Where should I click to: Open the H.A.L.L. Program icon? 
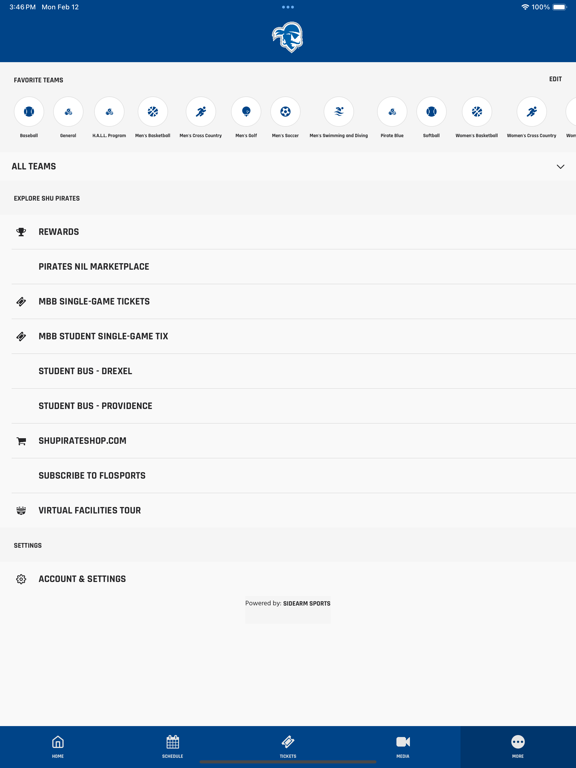109,112
